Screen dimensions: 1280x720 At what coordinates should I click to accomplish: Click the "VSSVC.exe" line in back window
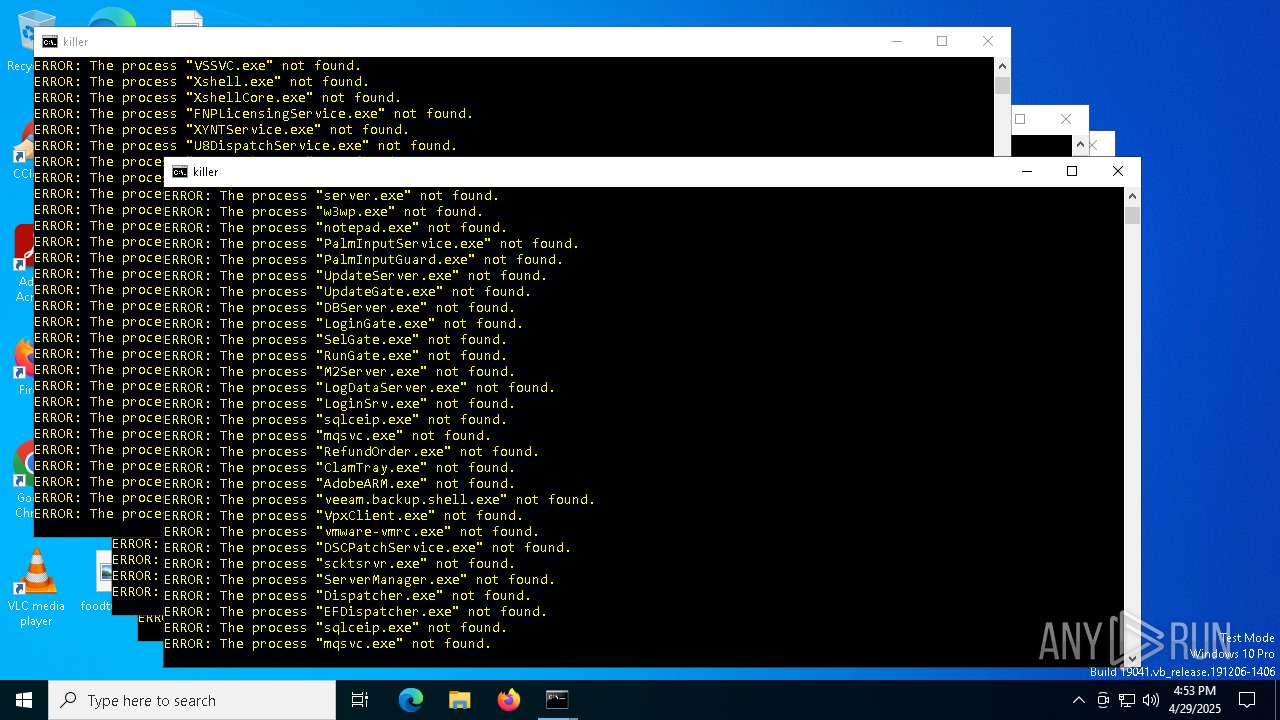click(198, 66)
